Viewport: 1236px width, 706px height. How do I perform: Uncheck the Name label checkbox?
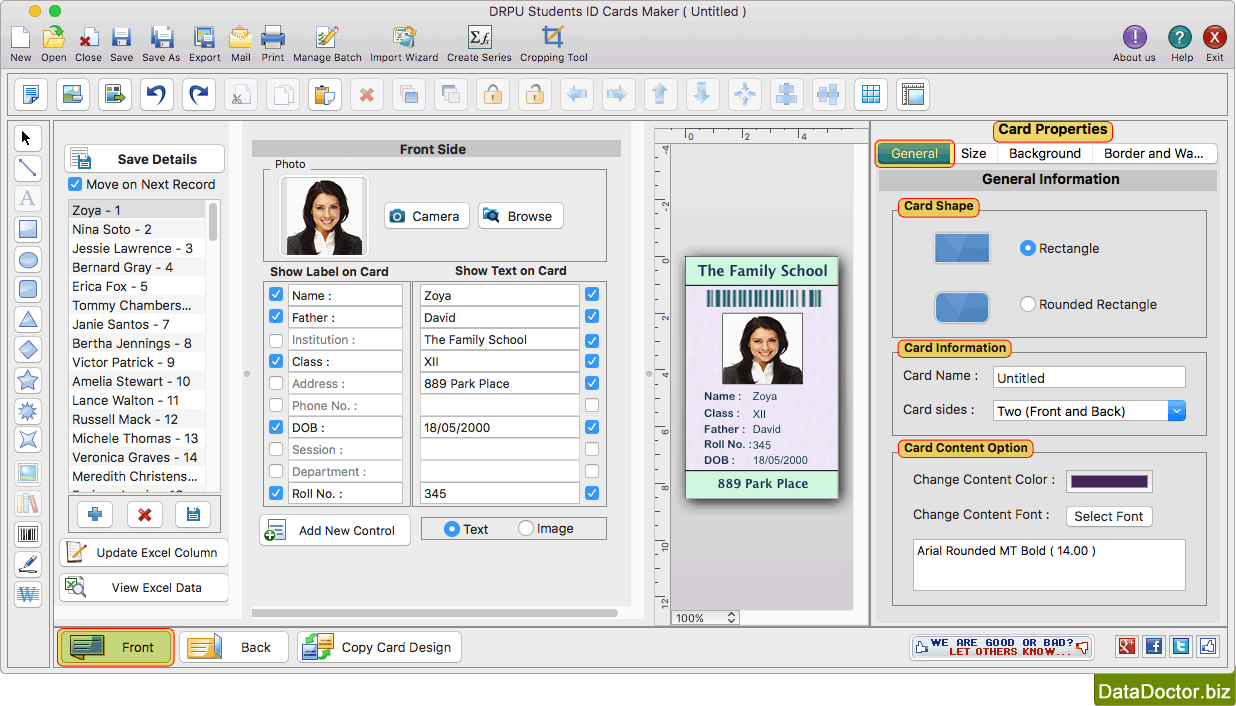coord(276,295)
